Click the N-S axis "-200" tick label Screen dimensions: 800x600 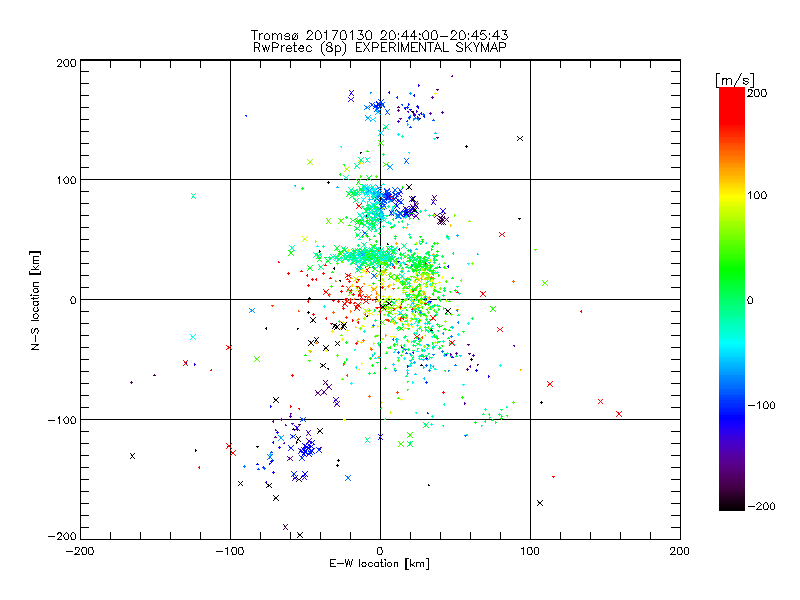click(62, 536)
